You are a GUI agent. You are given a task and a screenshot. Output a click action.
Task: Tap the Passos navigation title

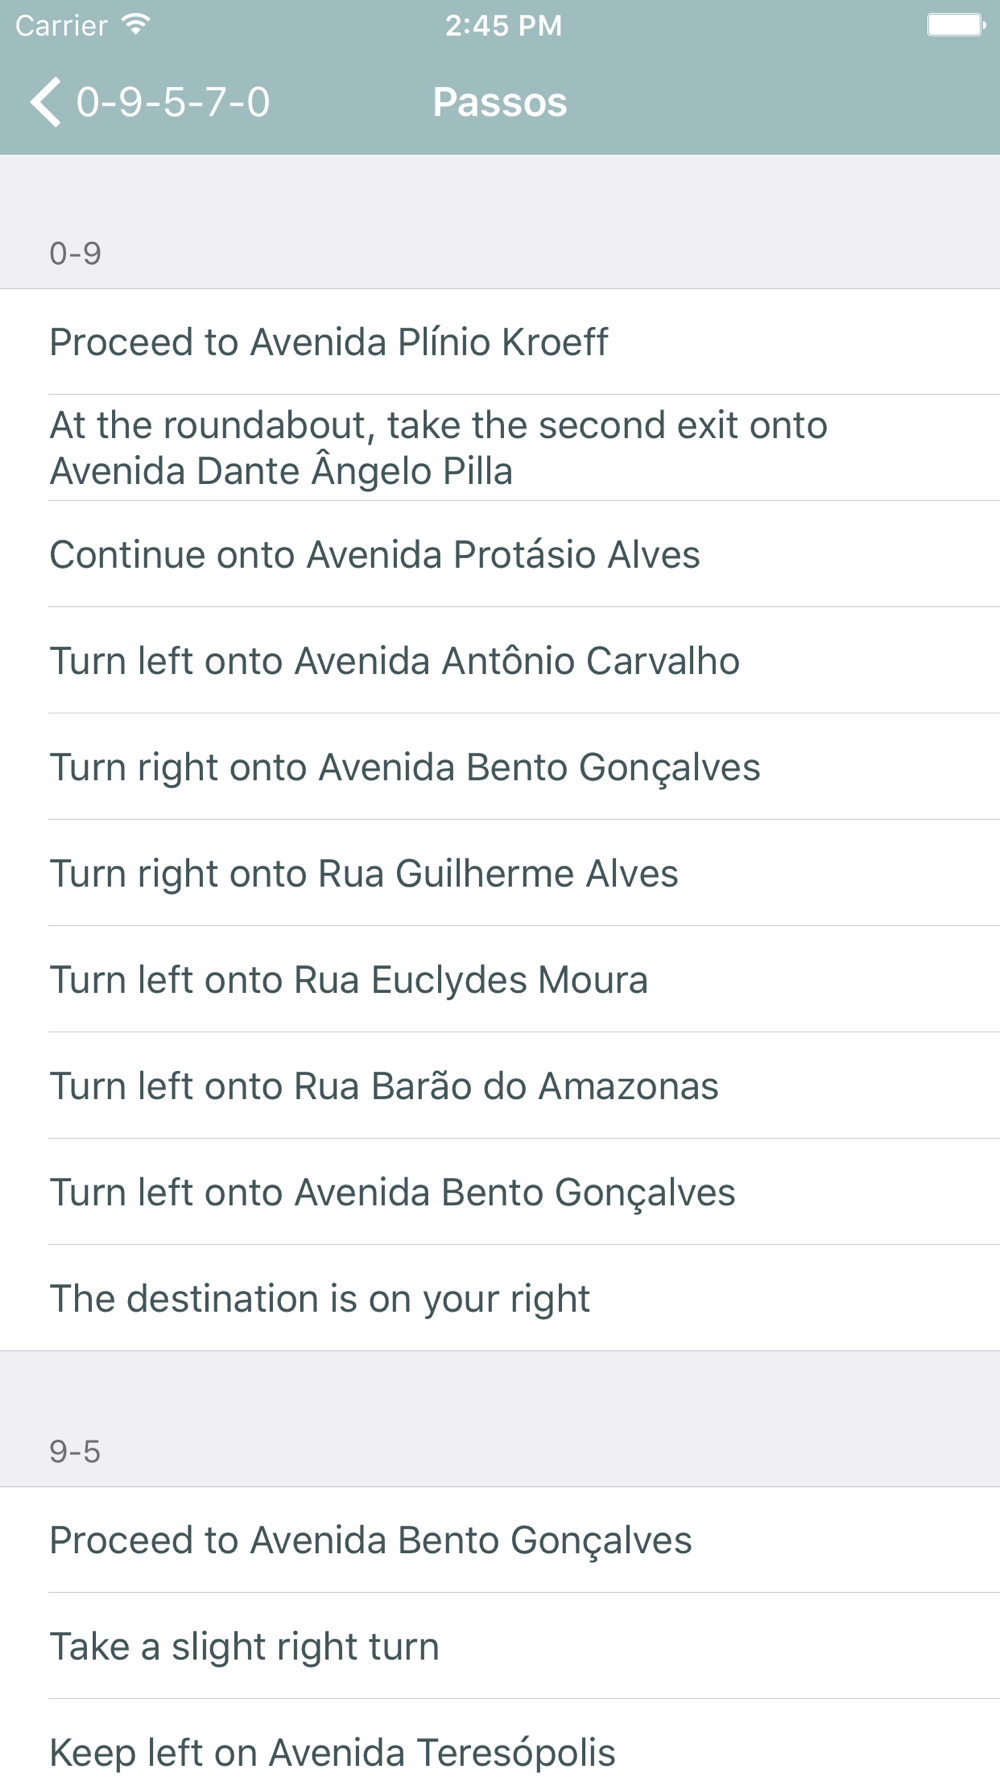coord(500,102)
